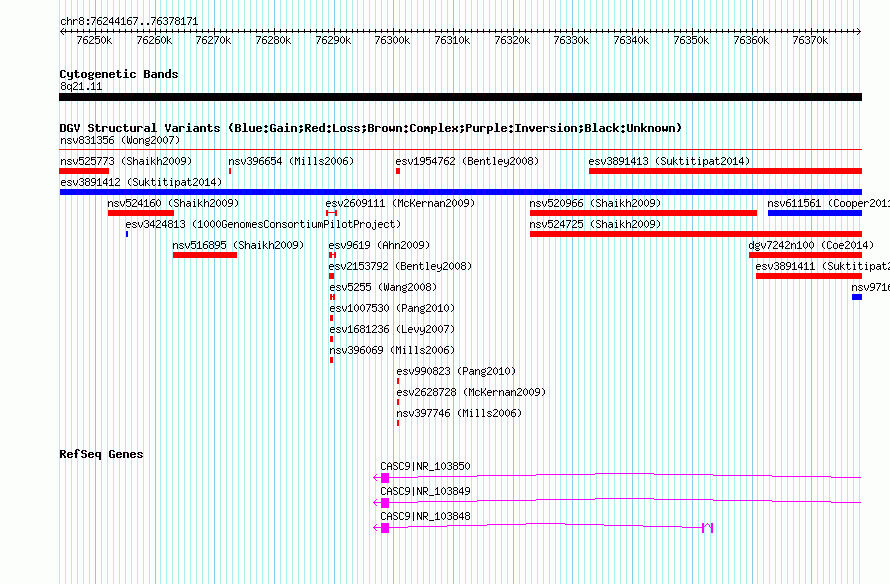Open esv3891412 (Suktitipat2014) label

pyautogui.click(x=141, y=182)
